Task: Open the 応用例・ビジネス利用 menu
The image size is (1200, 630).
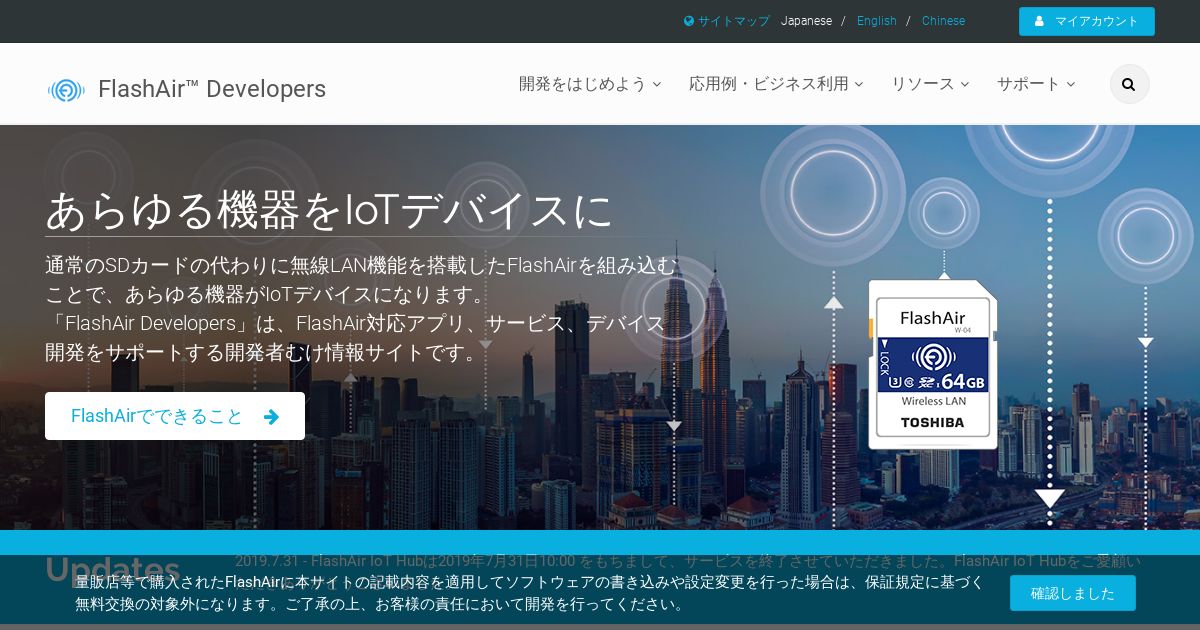Action: [x=776, y=84]
